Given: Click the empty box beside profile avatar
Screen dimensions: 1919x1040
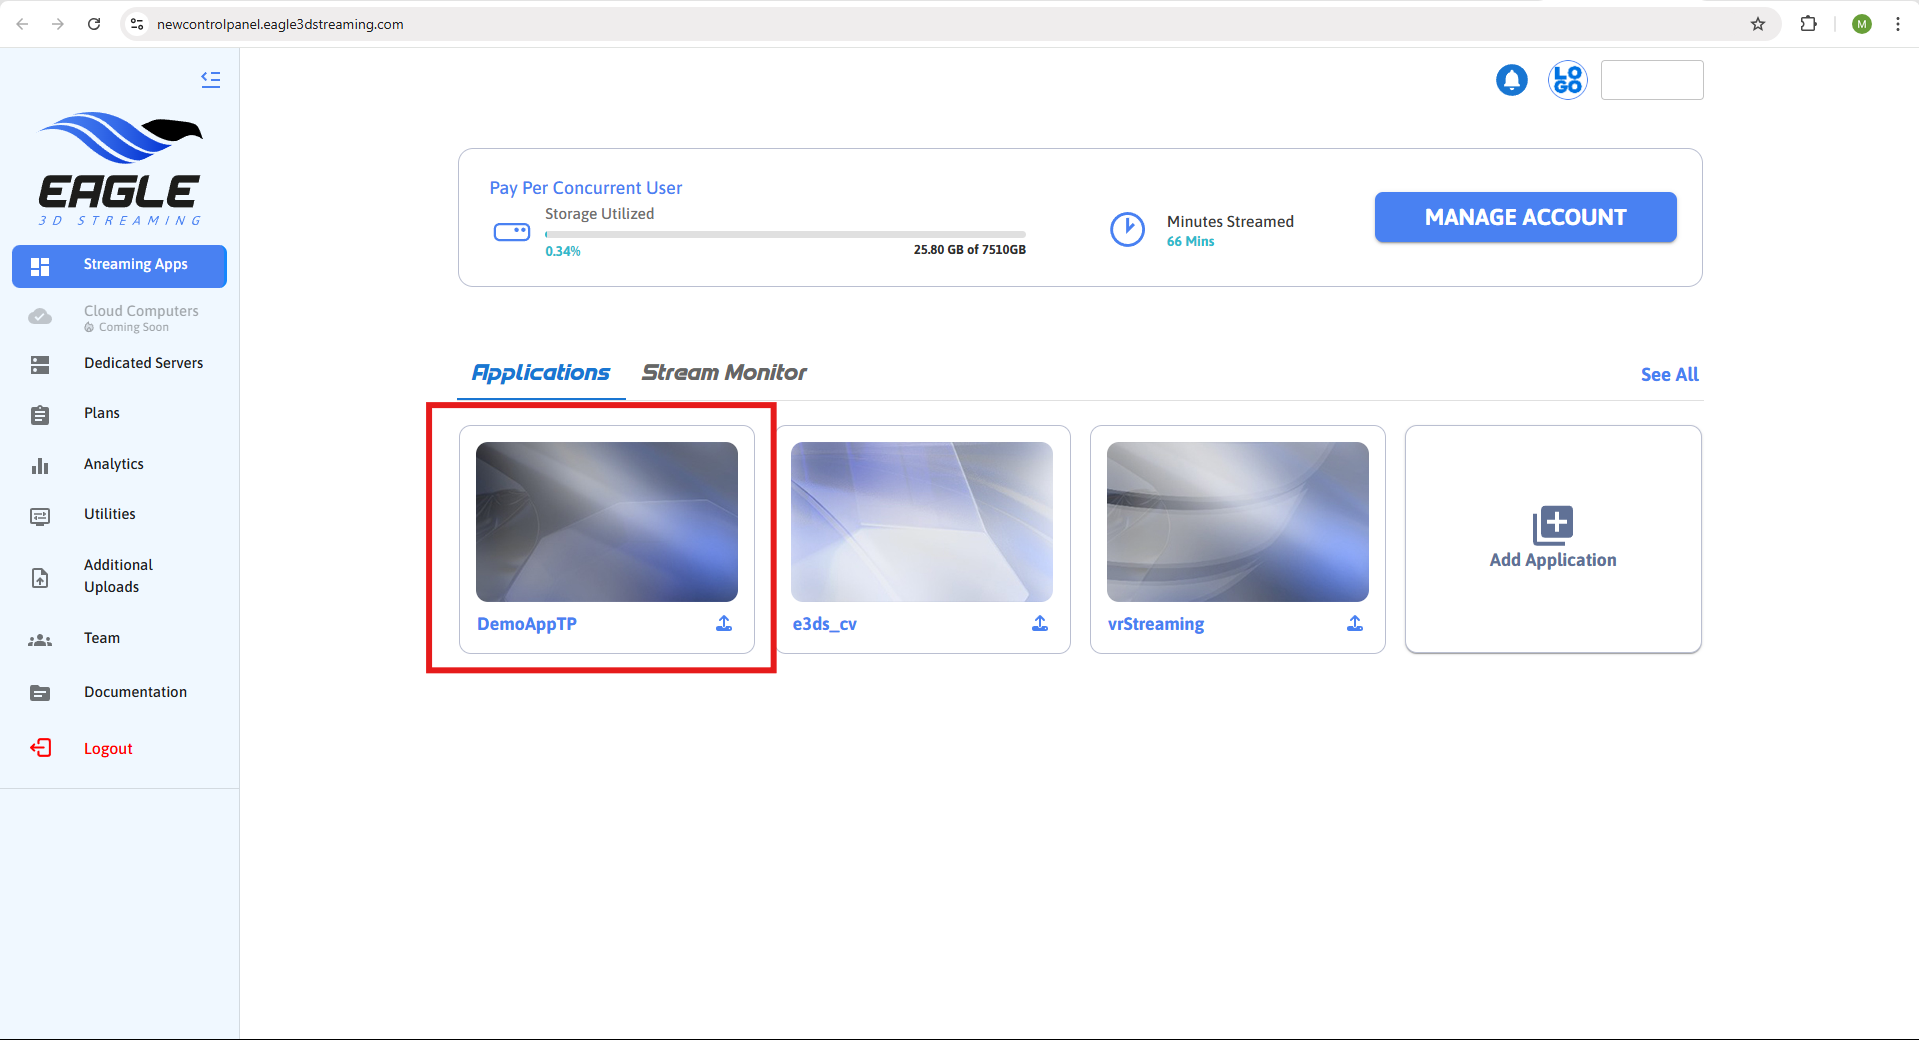Looking at the screenshot, I should point(1651,80).
